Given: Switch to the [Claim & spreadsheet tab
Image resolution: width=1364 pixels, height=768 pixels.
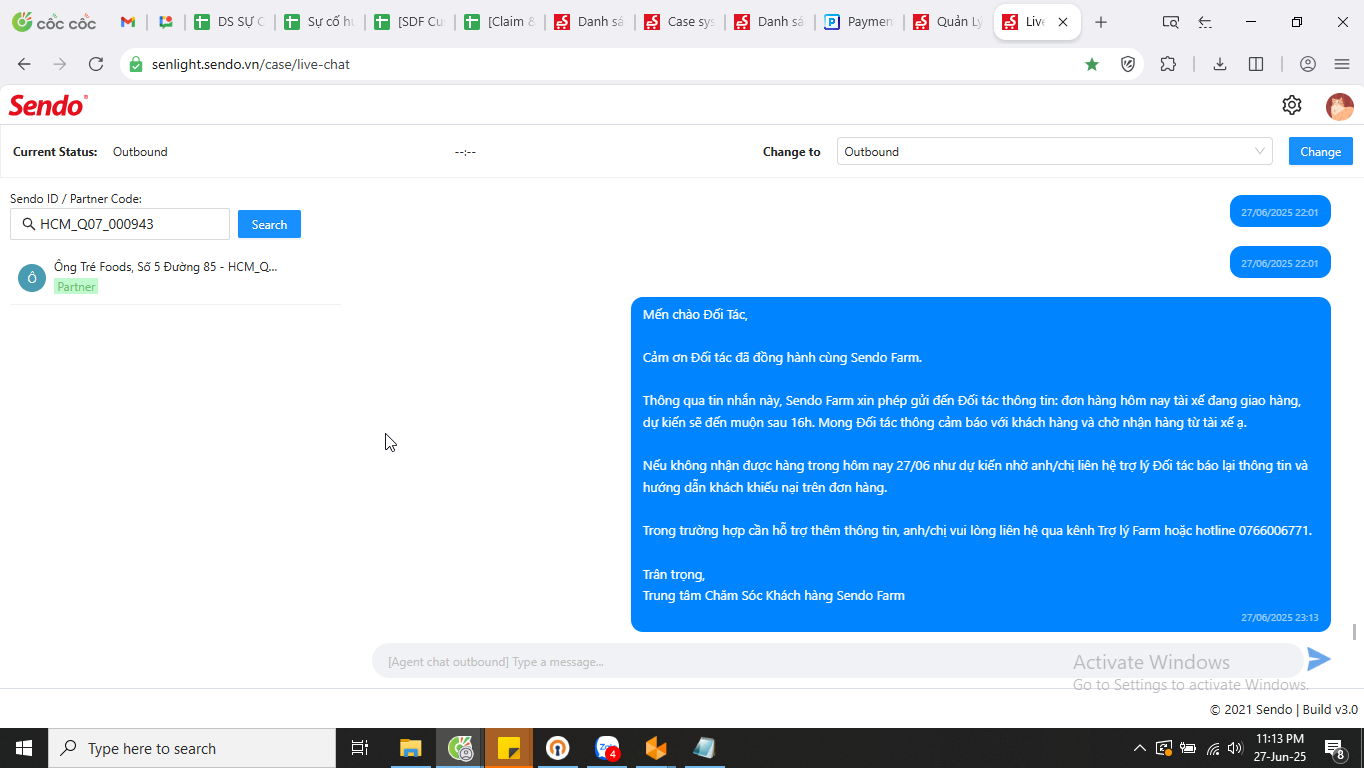Looking at the screenshot, I should [x=499, y=22].
